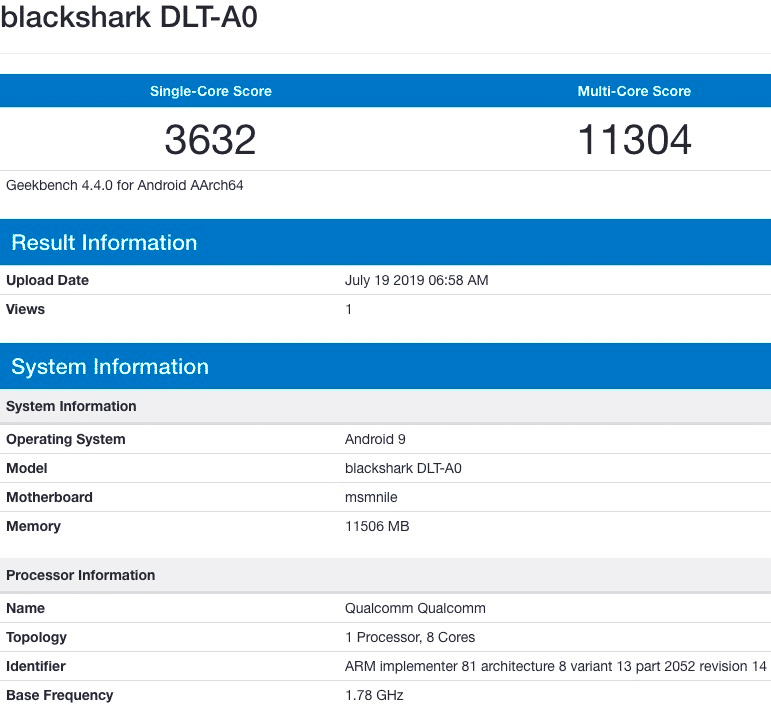Image resolution: width=771 pixels, height=705 pixels.
Task: Select the Upload Date row label
Action: coord(47,280)
